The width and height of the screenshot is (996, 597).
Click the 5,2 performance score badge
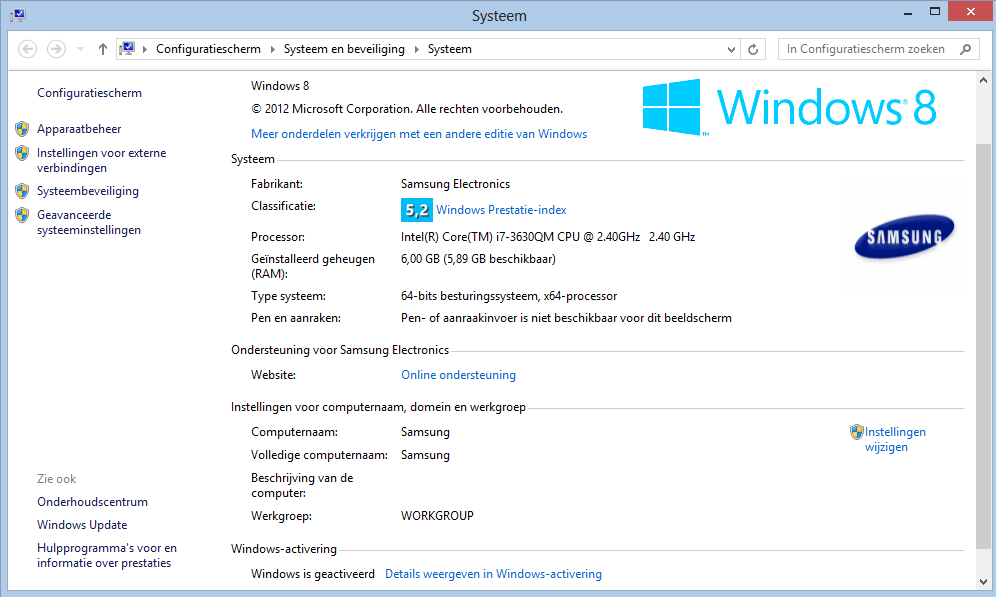tap(417, 210)
